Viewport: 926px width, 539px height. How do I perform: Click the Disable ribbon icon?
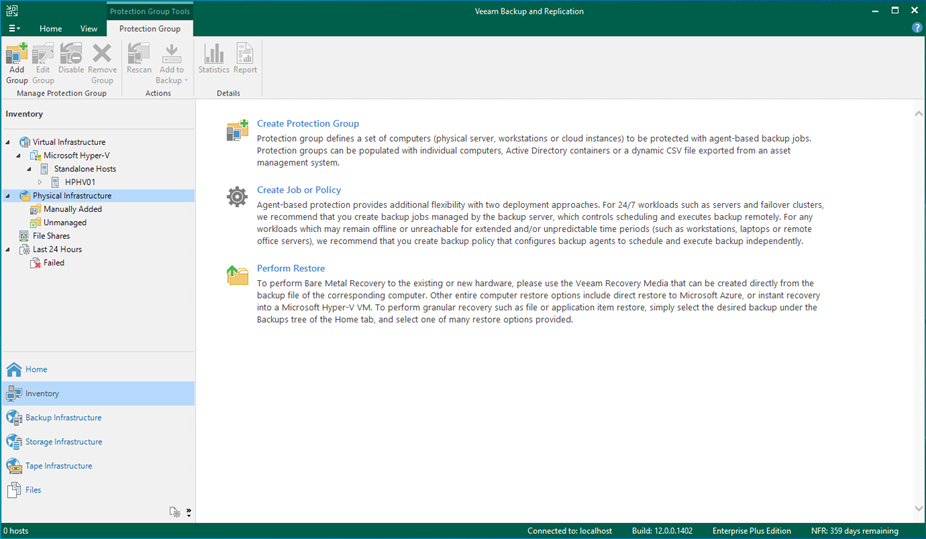(x=71, y=54)
